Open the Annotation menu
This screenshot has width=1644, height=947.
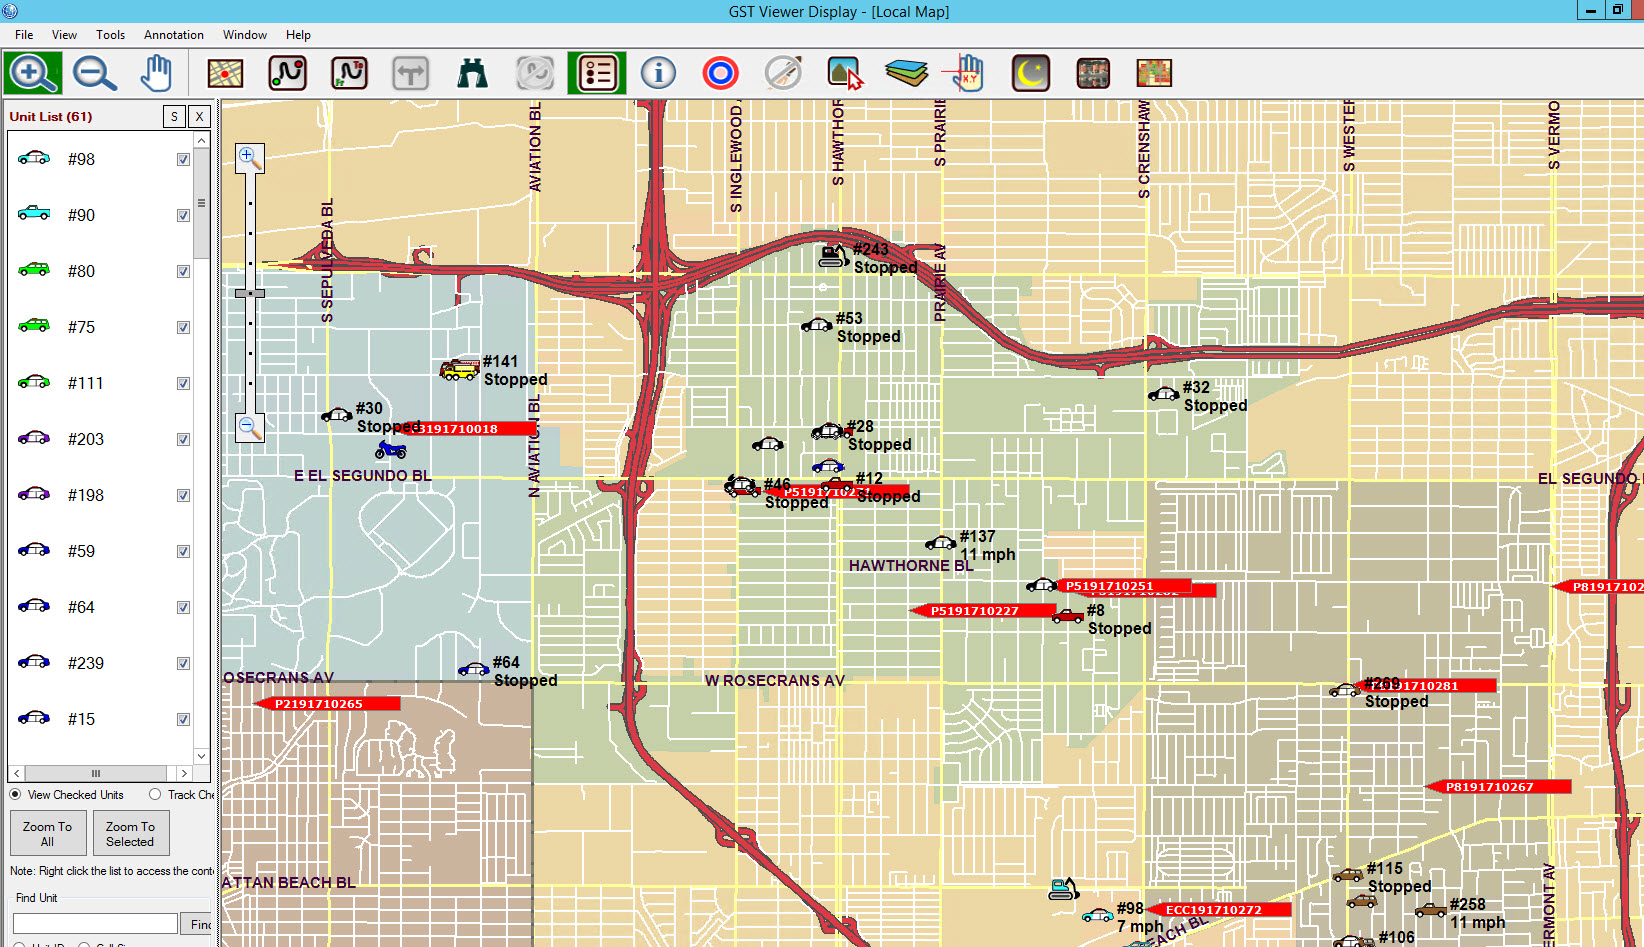click(x=173, y=35)
